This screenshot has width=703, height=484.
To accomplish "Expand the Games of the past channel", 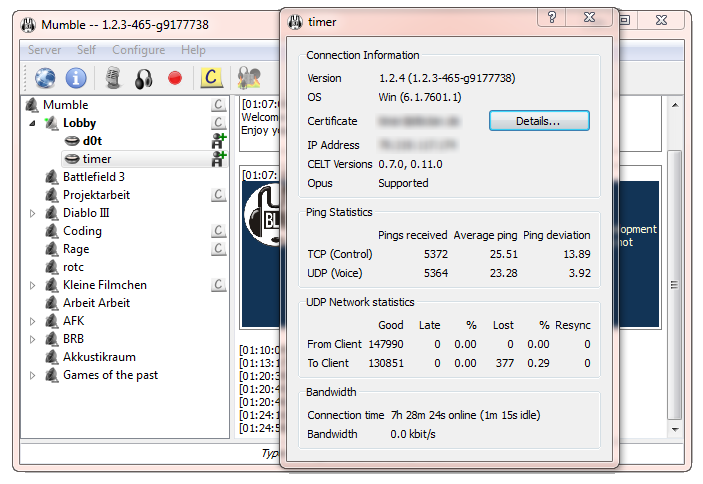I will tap(32, 375).
